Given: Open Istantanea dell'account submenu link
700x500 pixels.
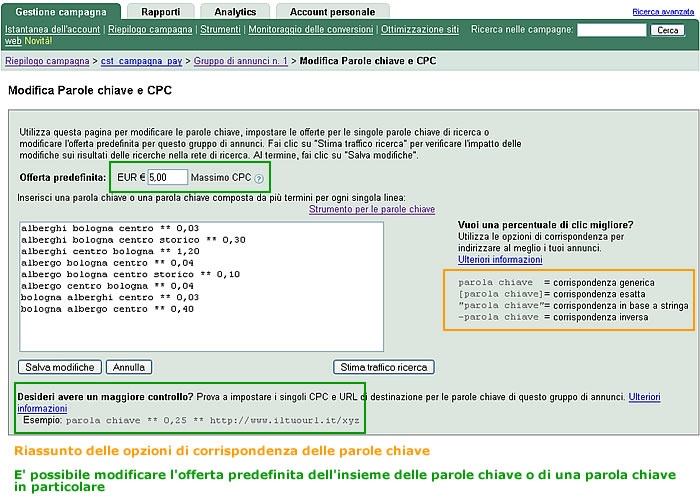Looking at the screenshot, I should 53,29.
